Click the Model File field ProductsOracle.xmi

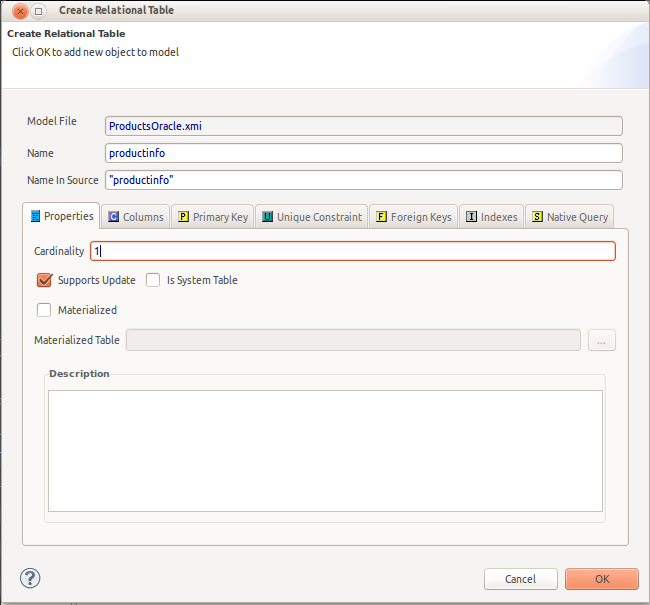(x=364, y=126)
